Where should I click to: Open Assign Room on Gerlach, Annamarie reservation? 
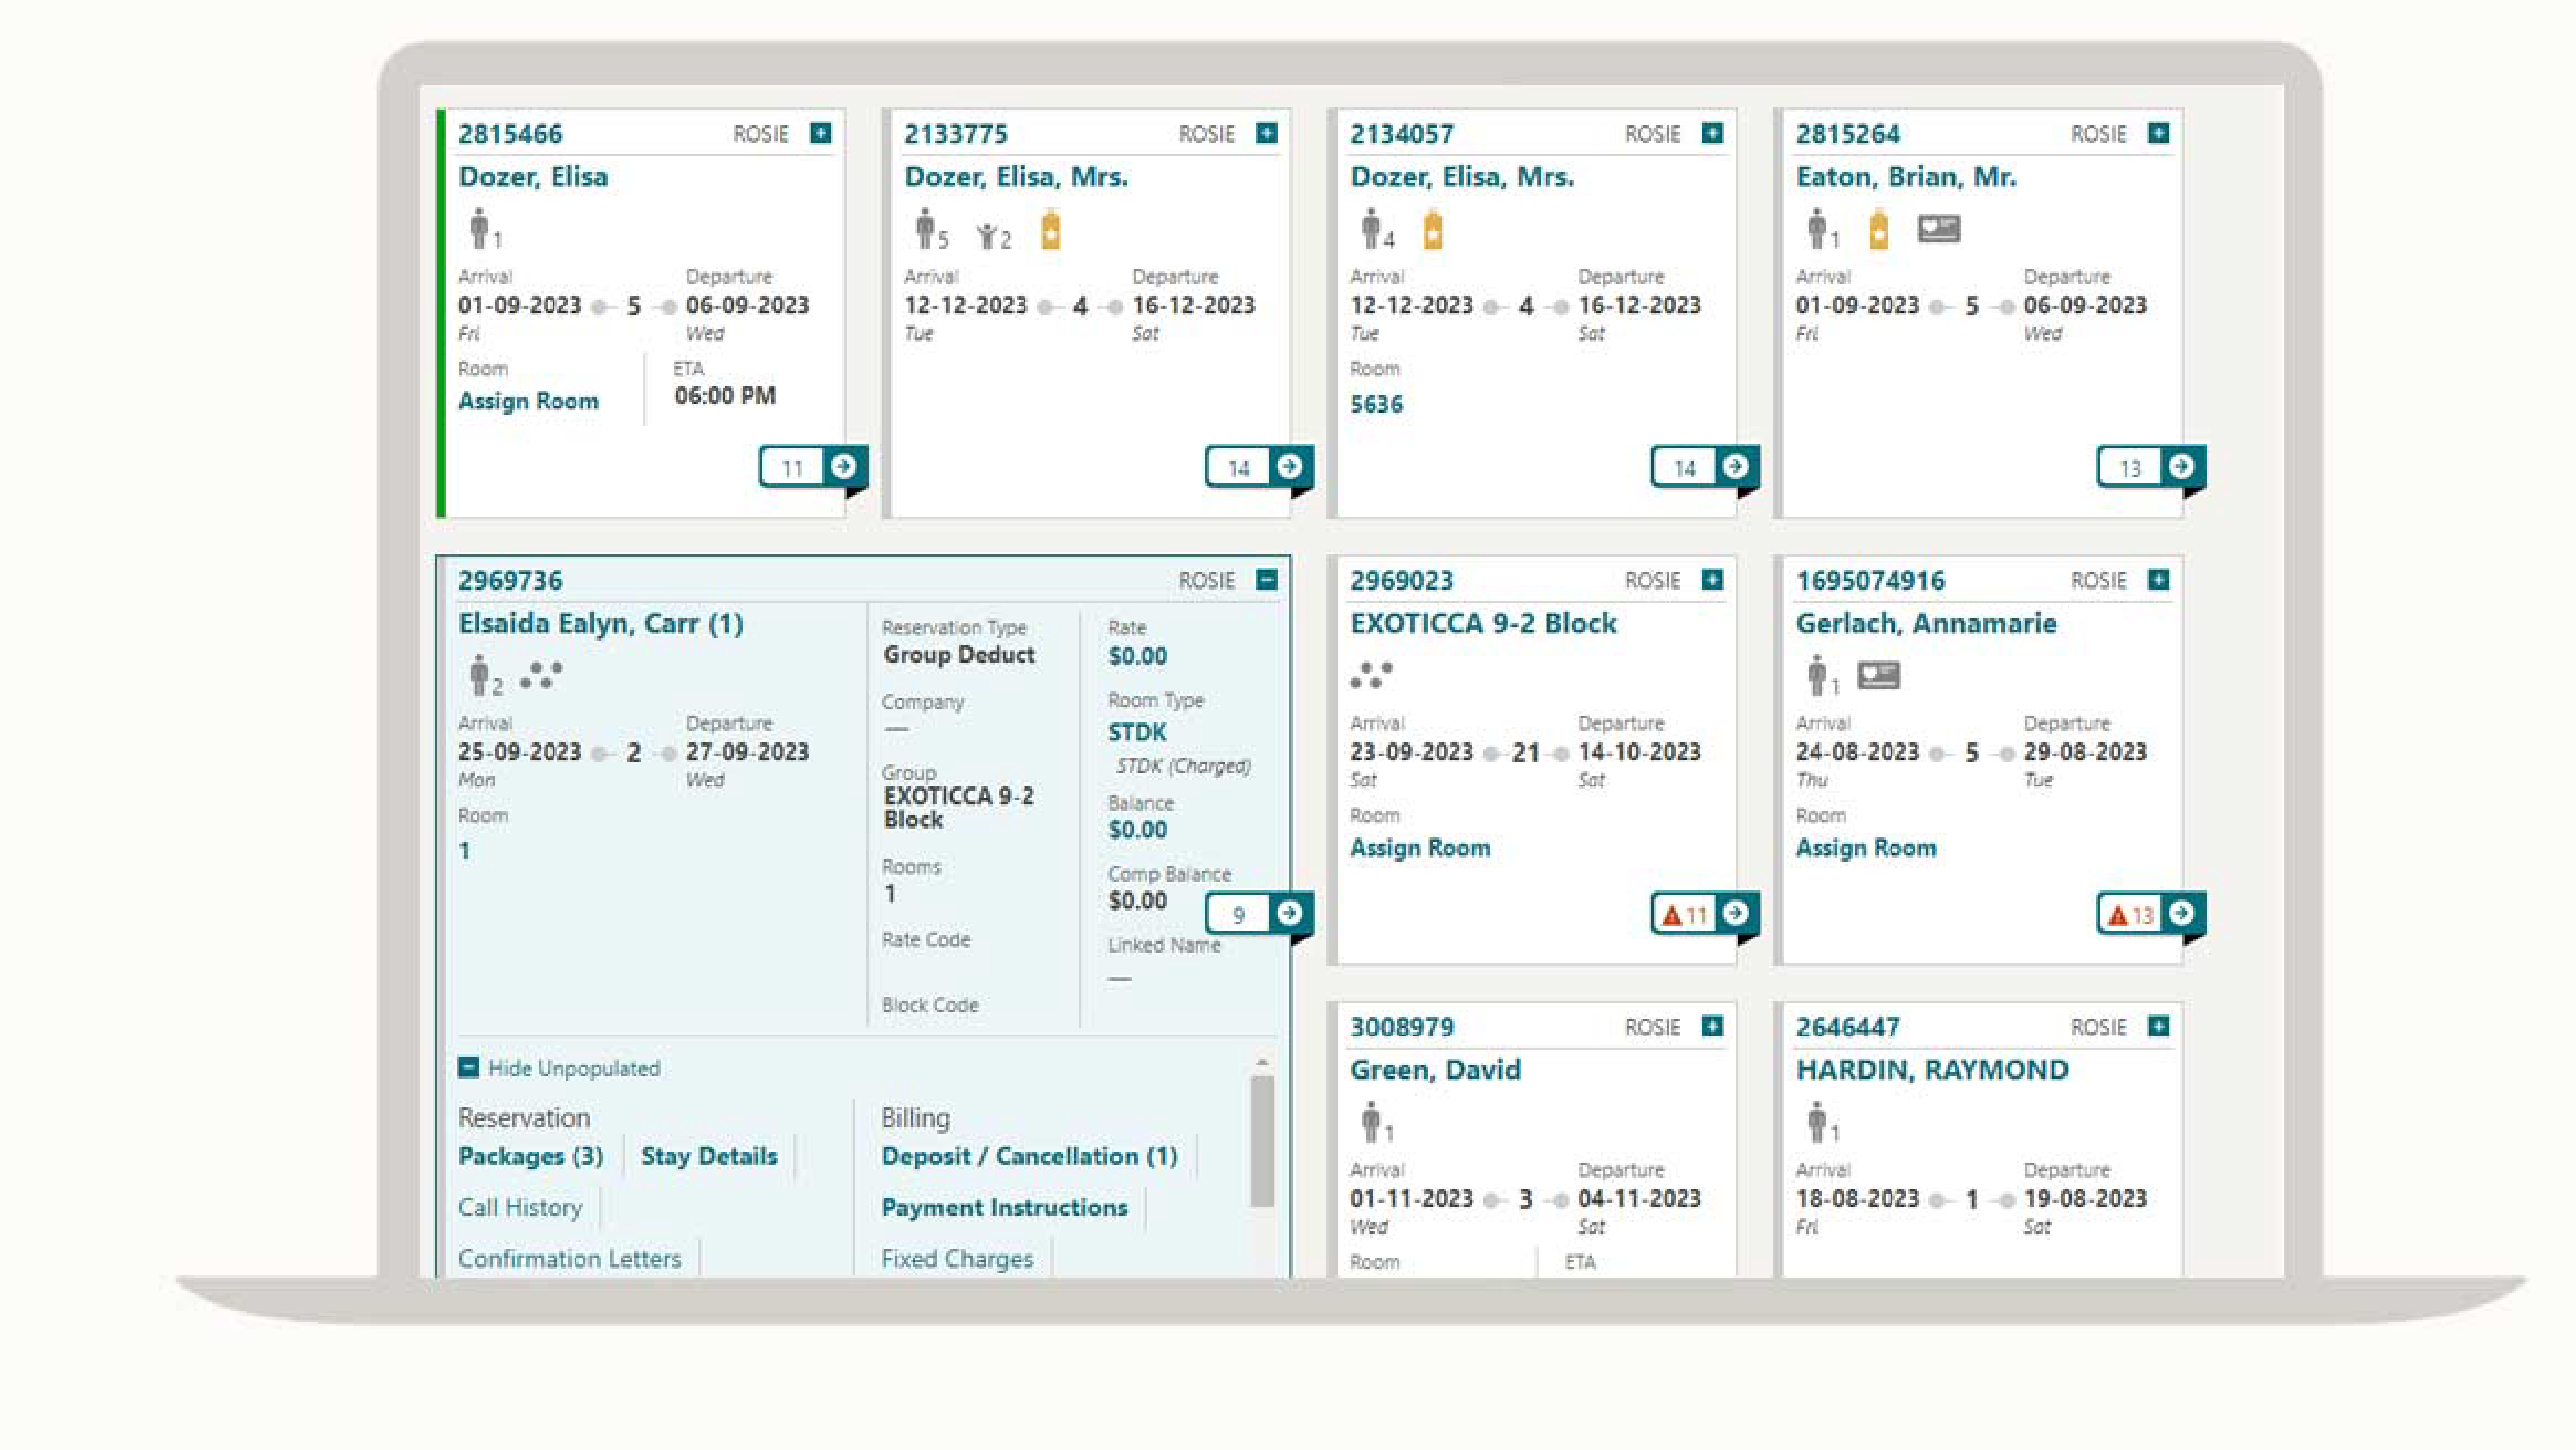pyautogui.click(x=1866, y=847)
